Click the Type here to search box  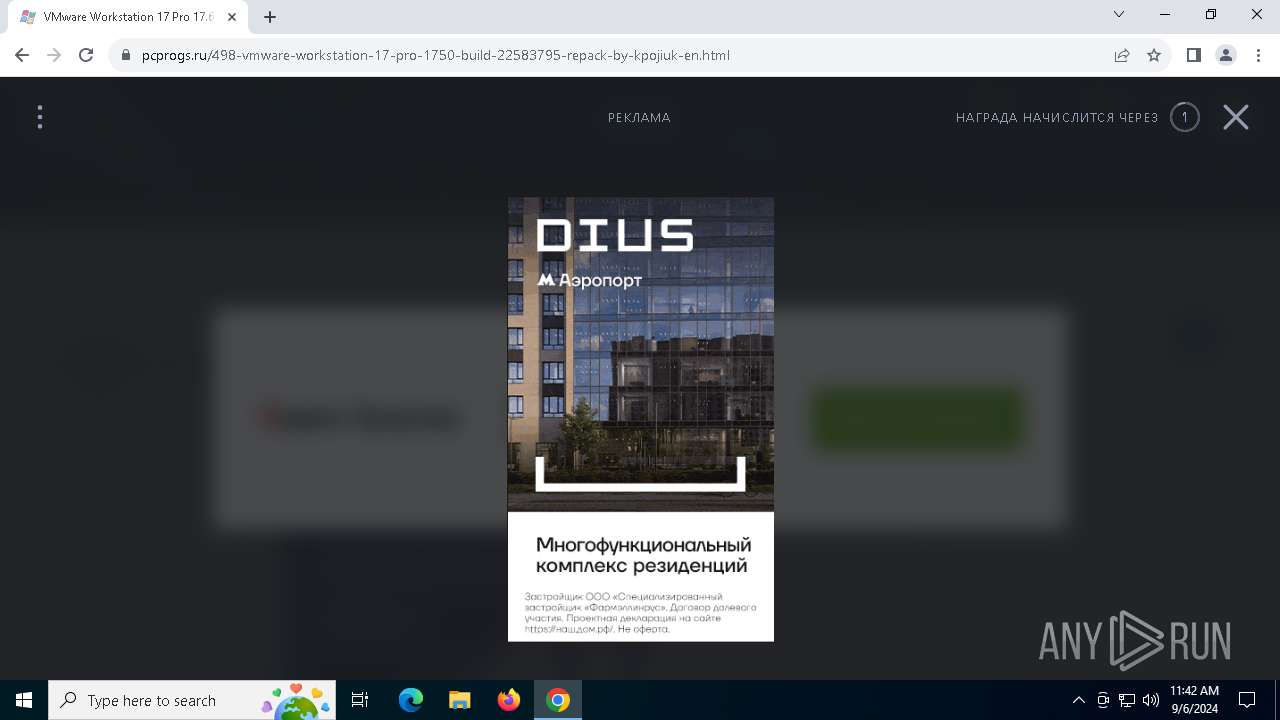coord(192,700)
